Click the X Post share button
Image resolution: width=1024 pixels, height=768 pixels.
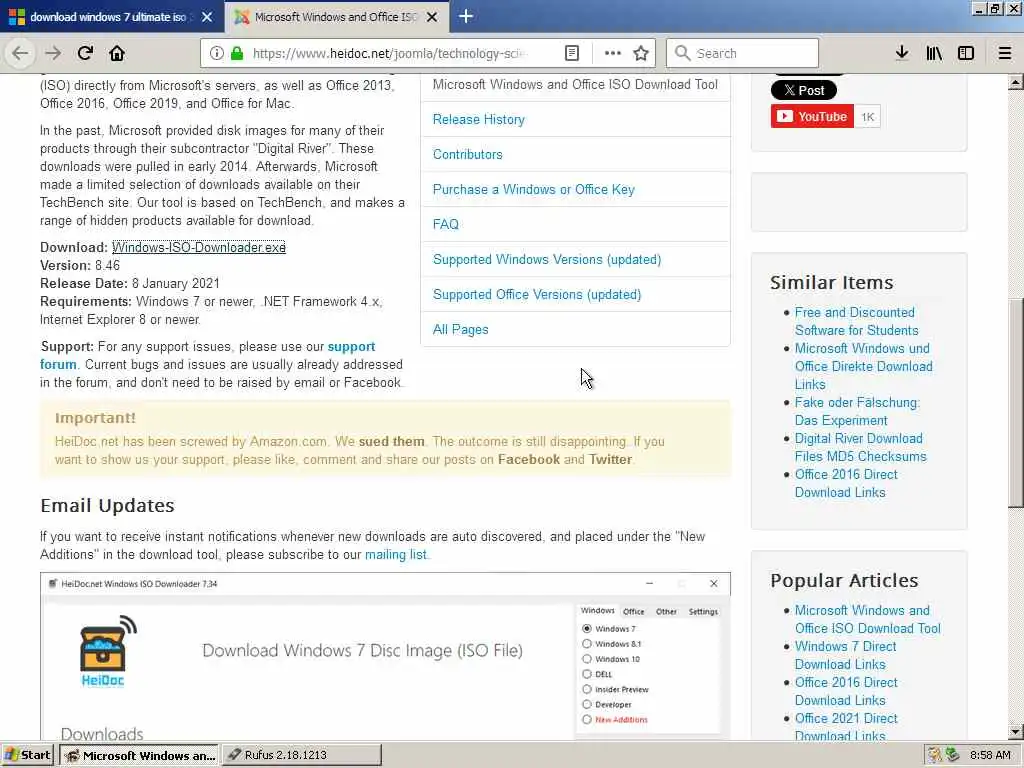click(x=803, y=90)
